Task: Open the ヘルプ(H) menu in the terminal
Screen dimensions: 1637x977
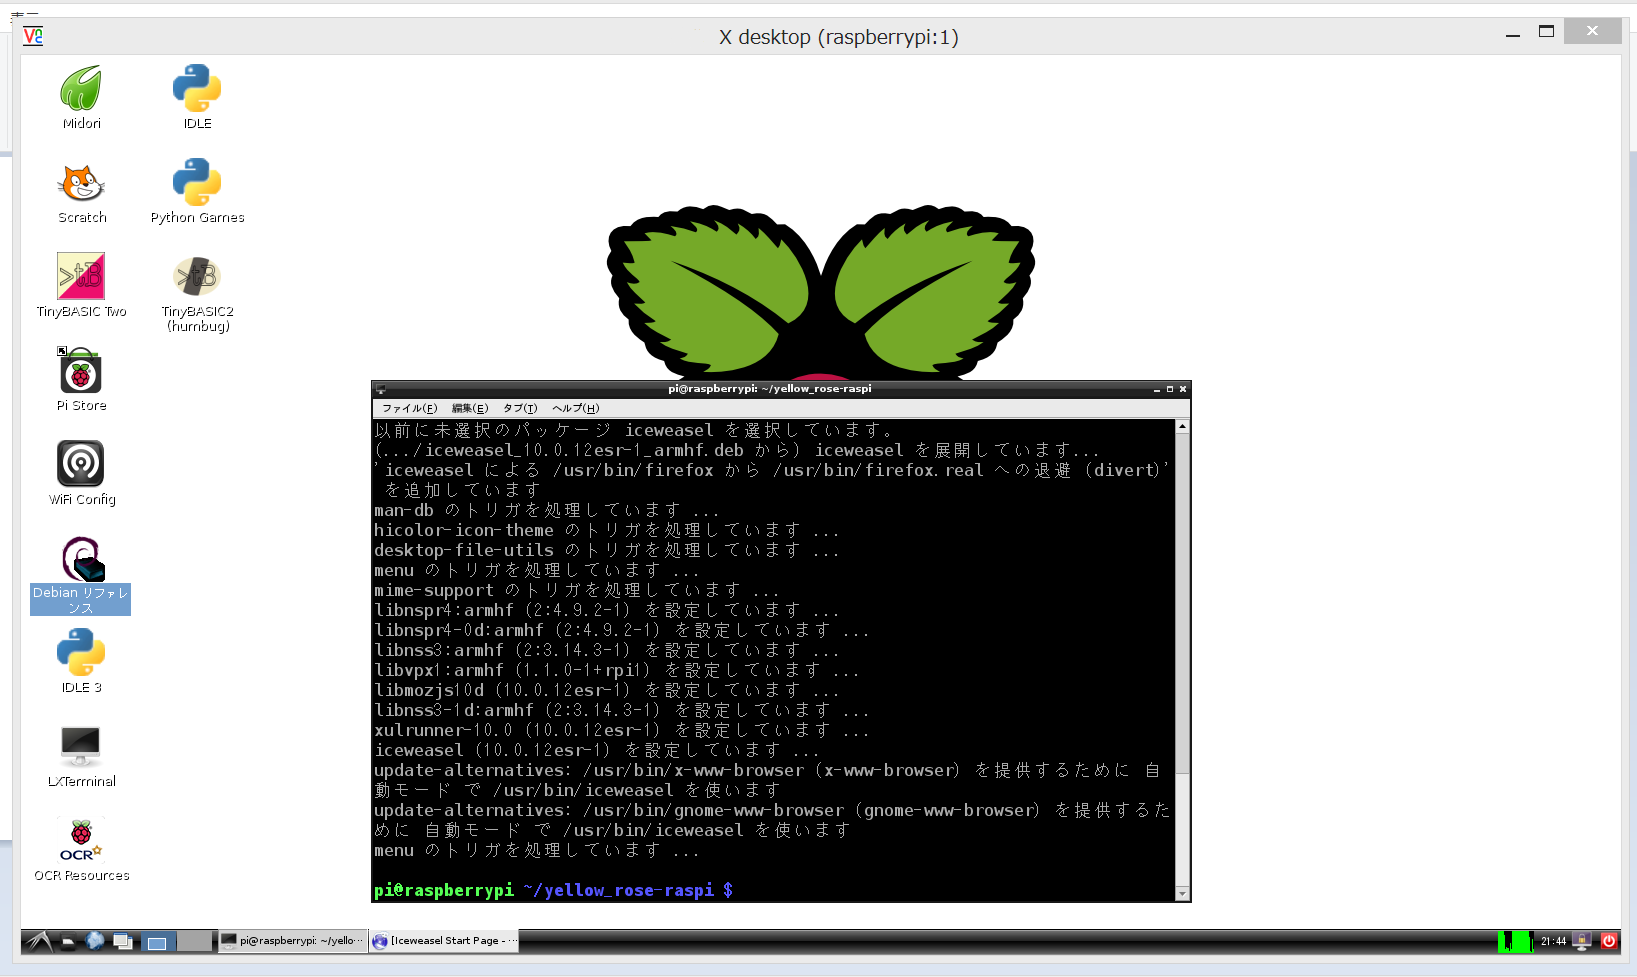Action: pyautogui.click(x=576, y=408)
